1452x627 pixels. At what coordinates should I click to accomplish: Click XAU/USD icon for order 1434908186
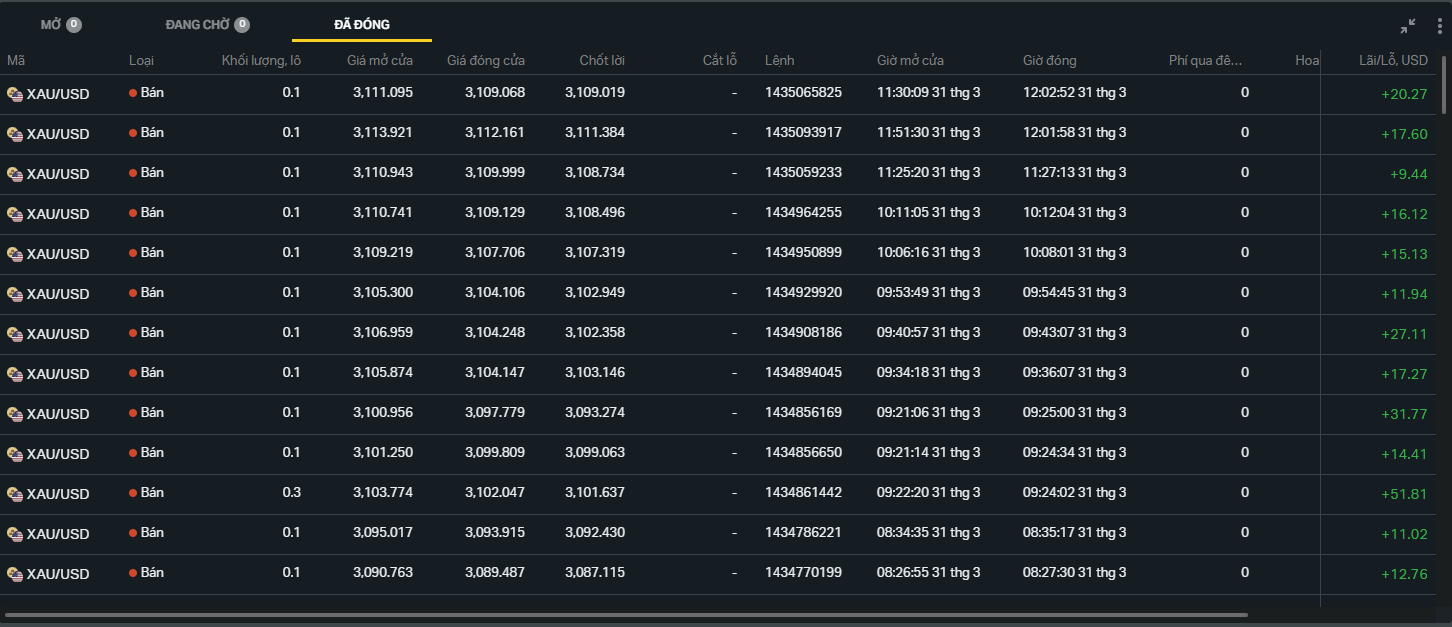click(15, 334)
